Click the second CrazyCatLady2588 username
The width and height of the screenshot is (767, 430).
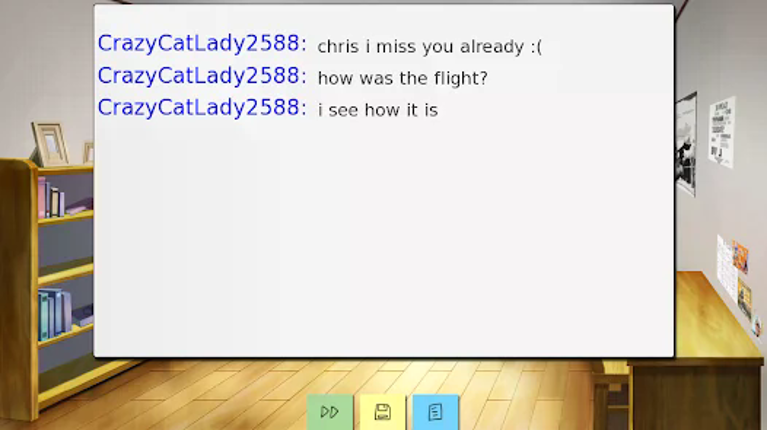[x=202, y=76]
